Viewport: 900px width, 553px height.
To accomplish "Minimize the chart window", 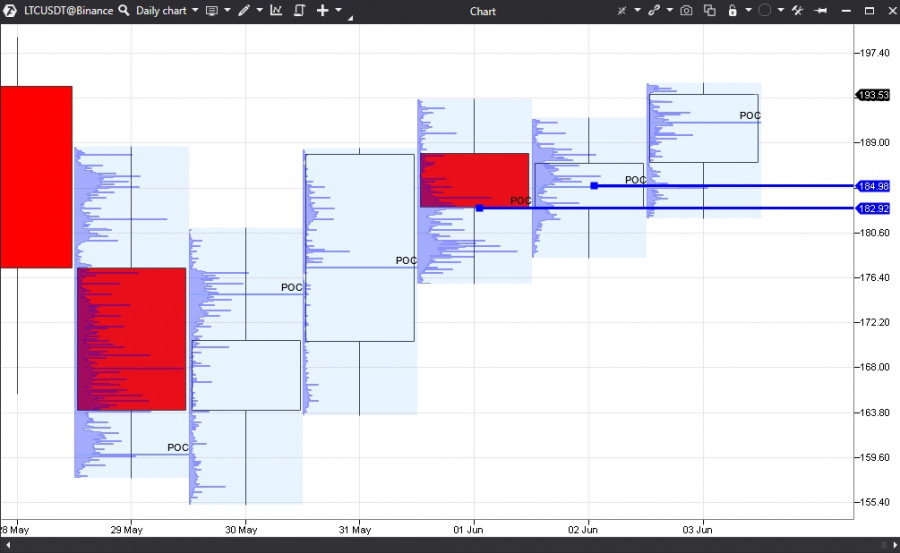I will (846, 10).
